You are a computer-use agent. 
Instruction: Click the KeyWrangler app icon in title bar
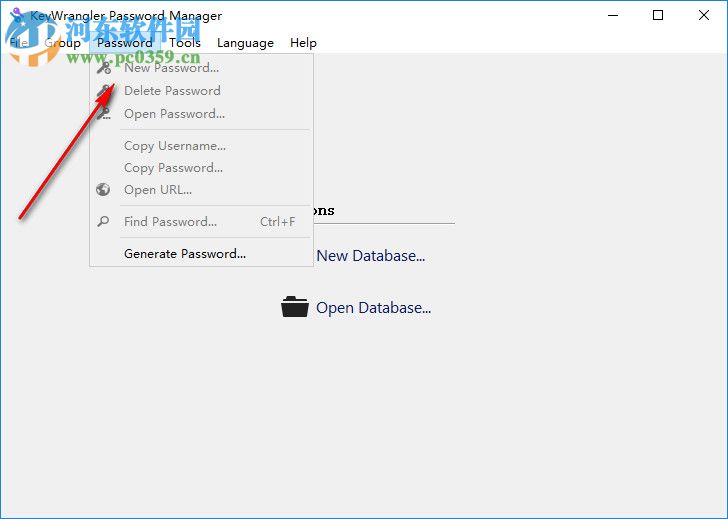17,15
